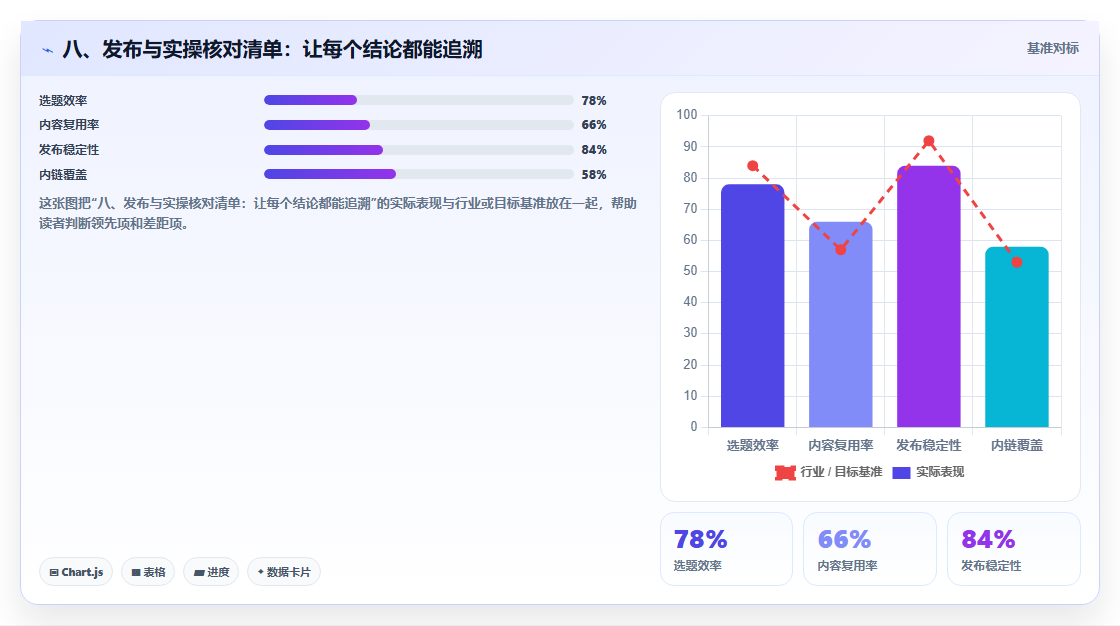
Task: Click the 58% value in the progress list
Action: [594, 175]
